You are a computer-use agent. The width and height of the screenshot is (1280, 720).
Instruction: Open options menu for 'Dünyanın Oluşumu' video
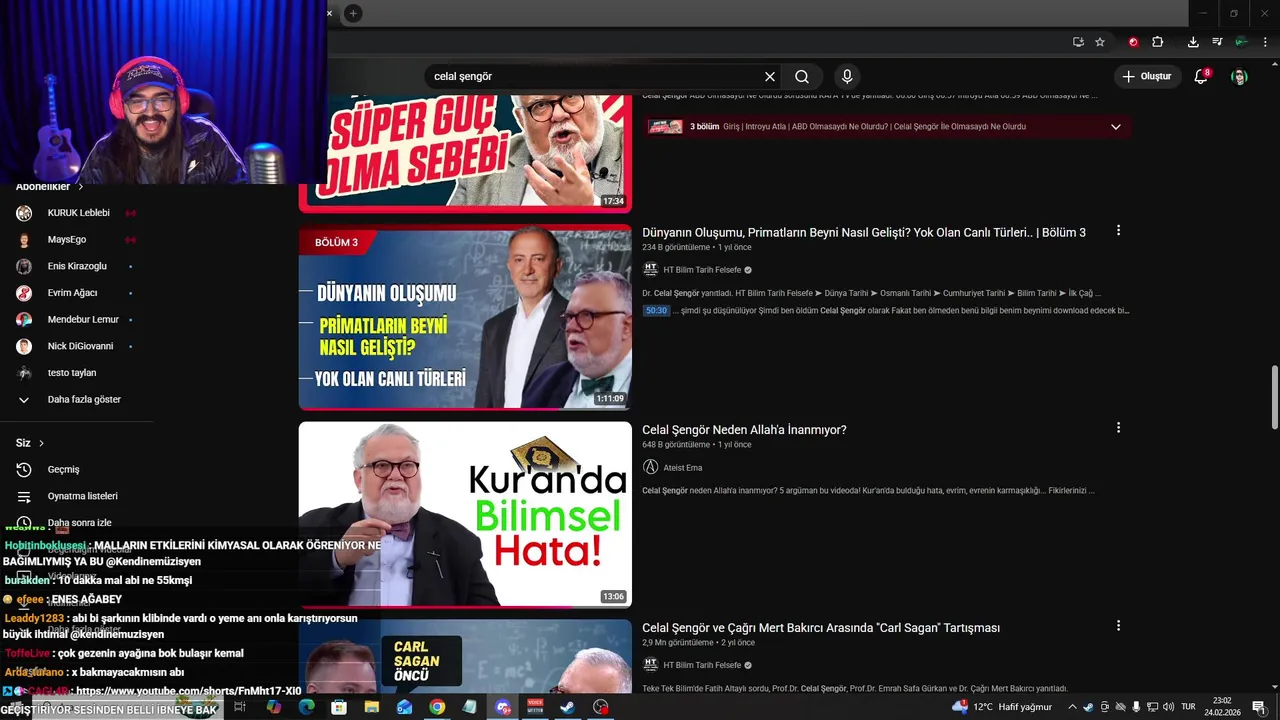click(x=1118, y=230)
